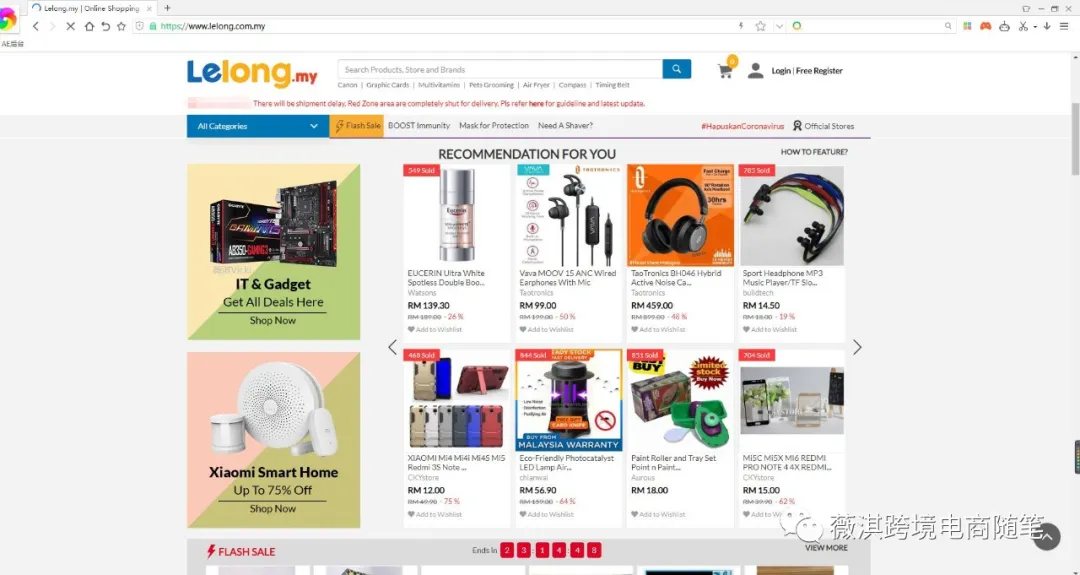Add Vava MOOV earphones to Wishlist
Screen dimensions: 1080x575
point(546,329)
